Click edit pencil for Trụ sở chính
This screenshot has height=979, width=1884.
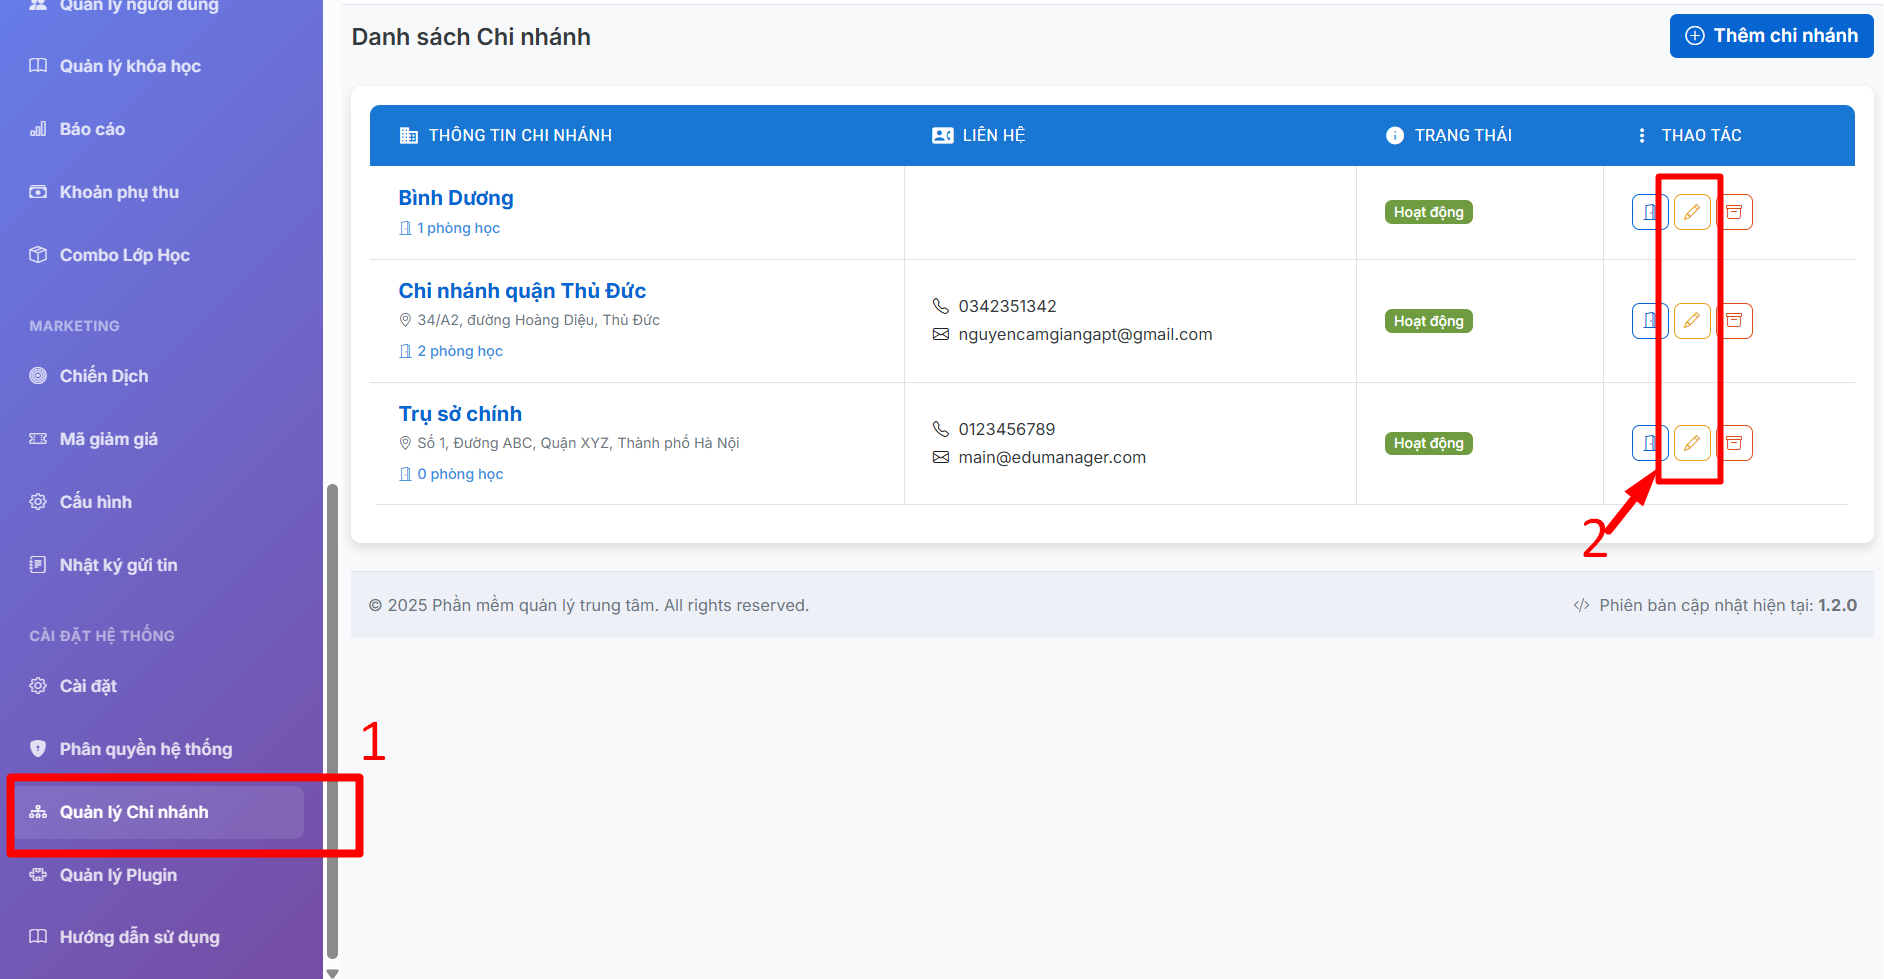point(1691,443)
